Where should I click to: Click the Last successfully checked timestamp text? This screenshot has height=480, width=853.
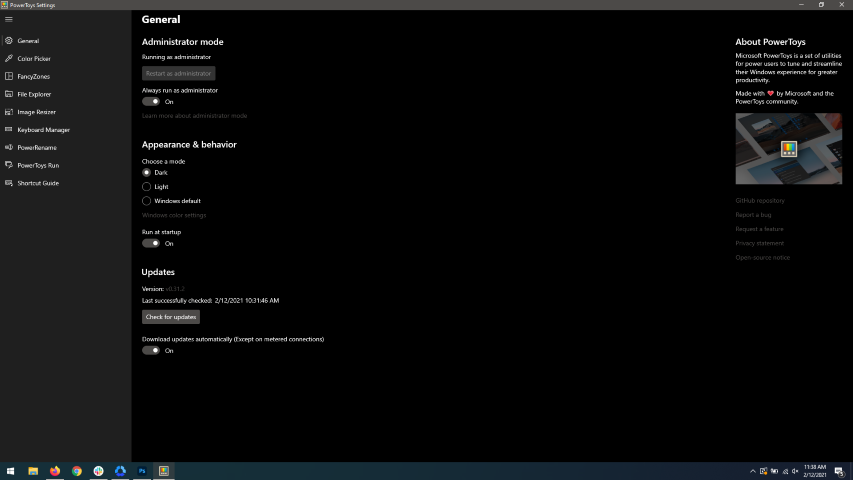[x=211, y=300]
